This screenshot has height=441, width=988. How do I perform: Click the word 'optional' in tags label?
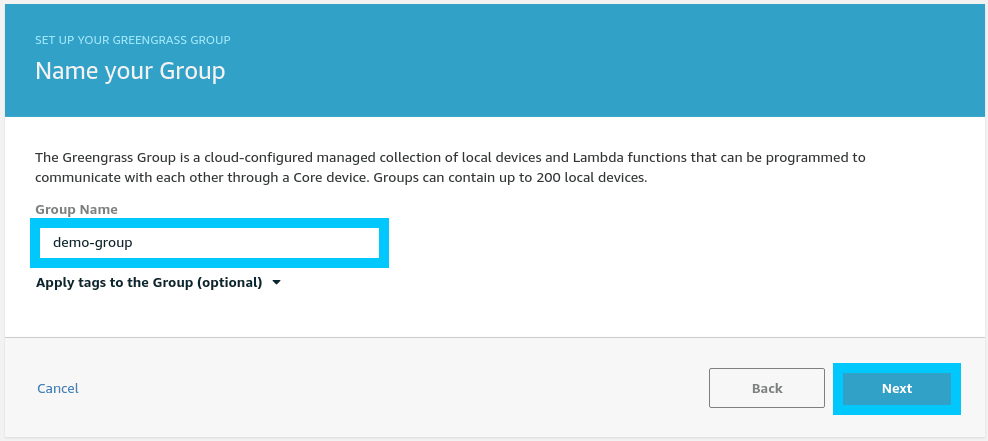[229, 283]
